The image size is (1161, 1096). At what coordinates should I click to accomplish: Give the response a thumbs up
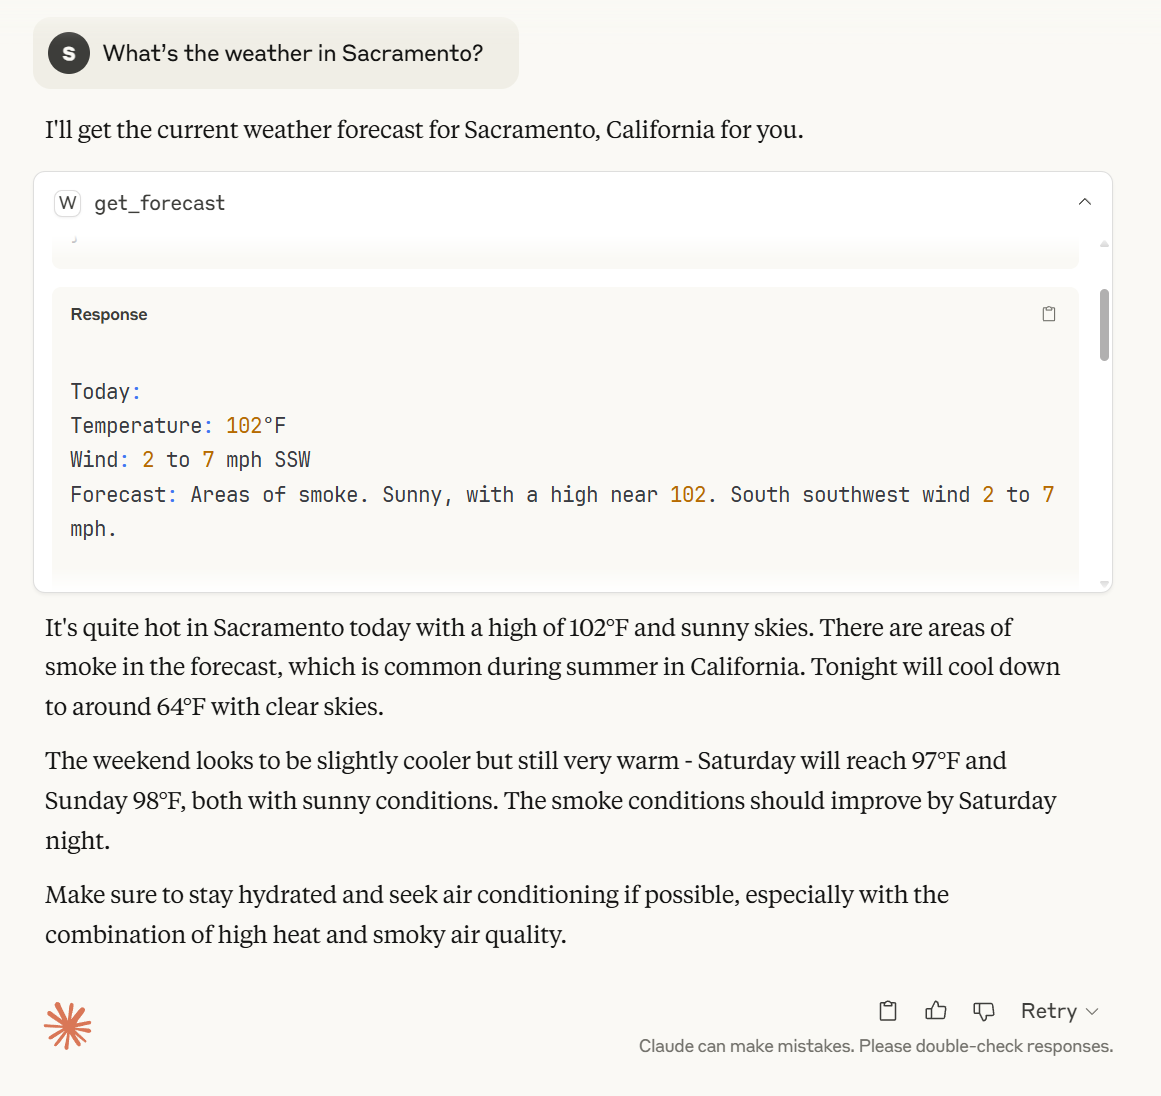pos(936,1011)
